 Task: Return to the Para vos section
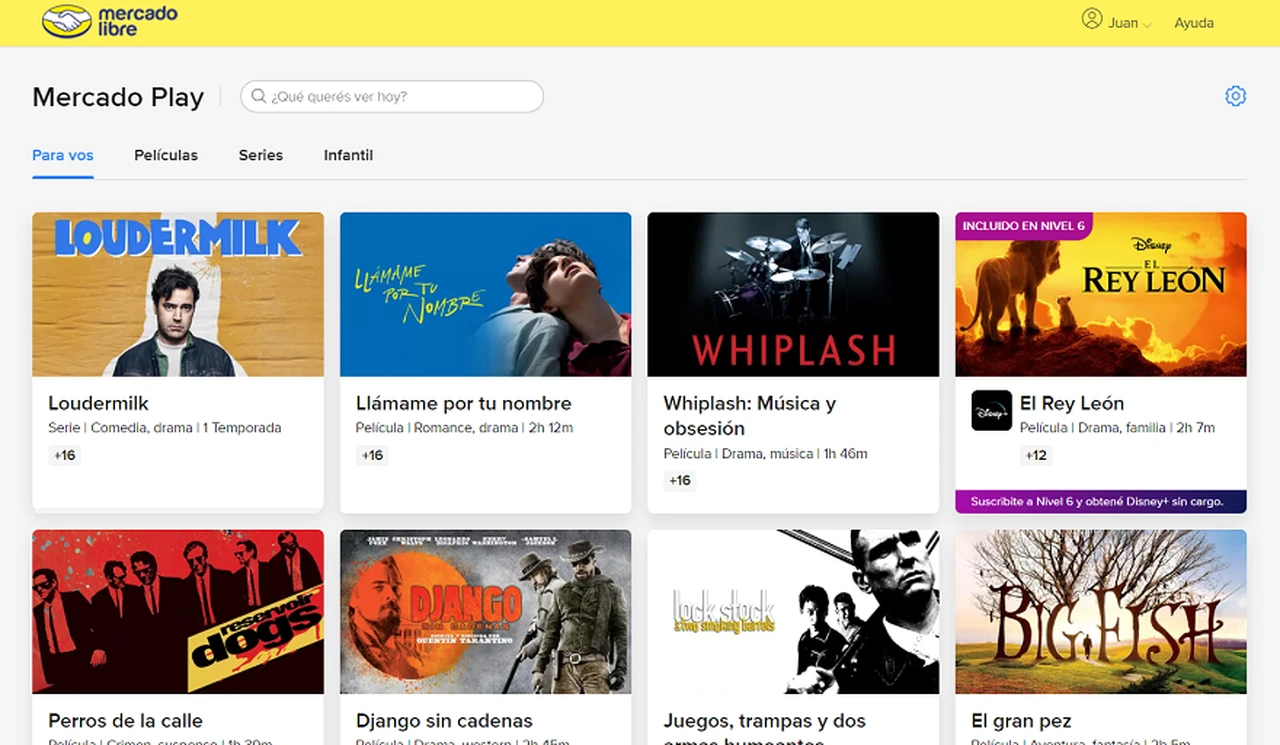(x=62, y=155)
